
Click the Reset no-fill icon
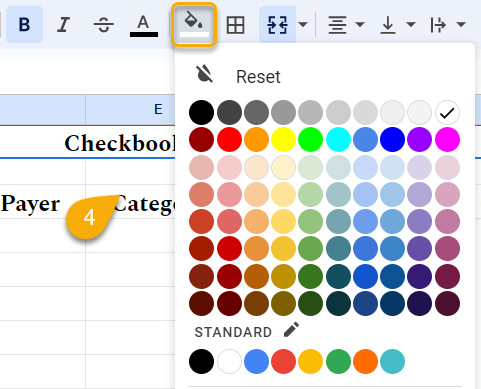click(204, 74)
